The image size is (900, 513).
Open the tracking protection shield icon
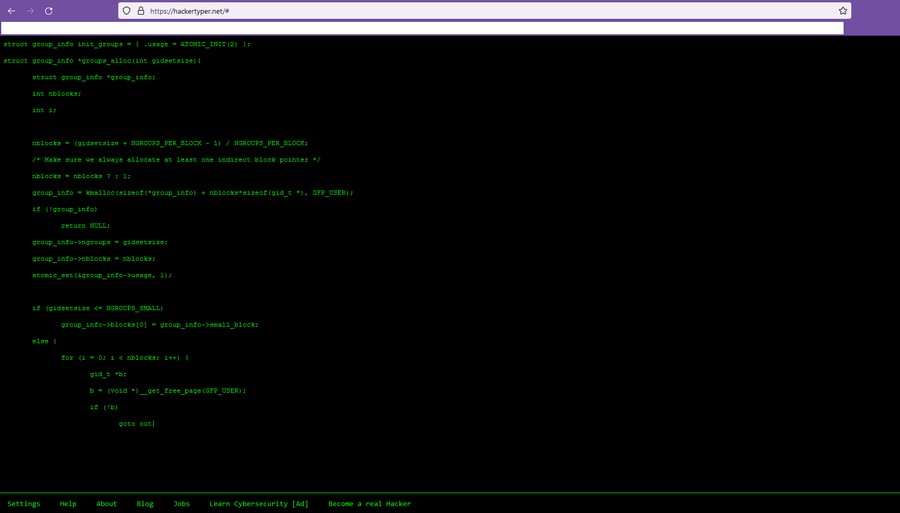127,10
